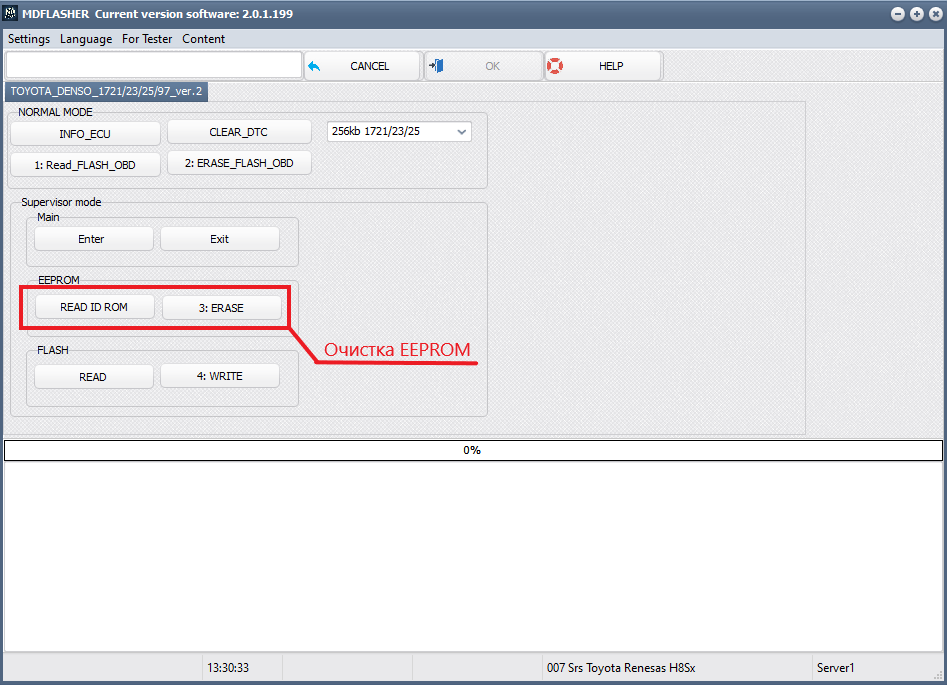Open the Language menu
This screenshot has width=947, height=685.
point(86,39)
